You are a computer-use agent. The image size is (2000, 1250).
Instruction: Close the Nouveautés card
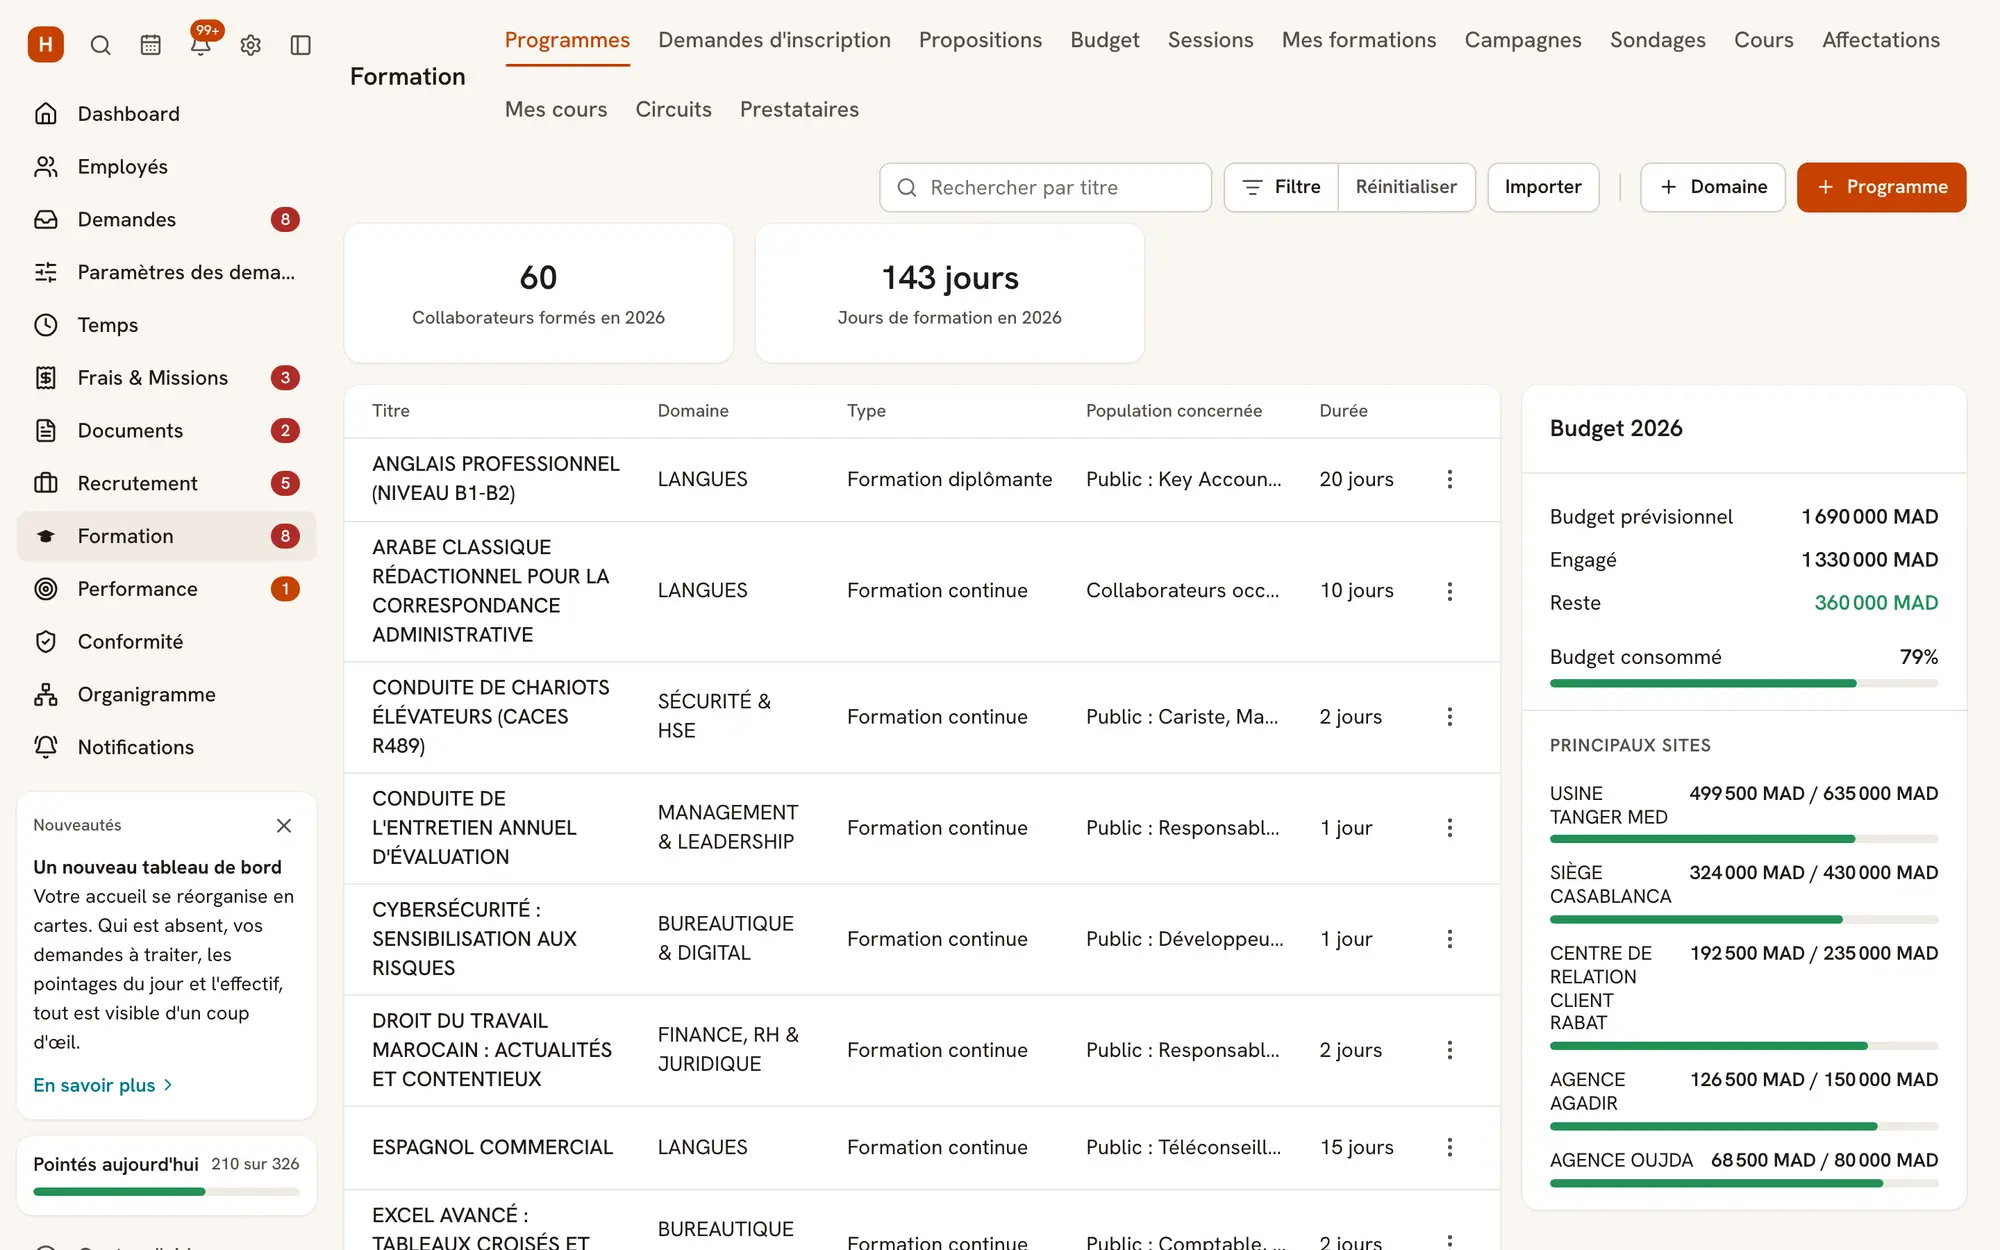(x=284, y=826)
